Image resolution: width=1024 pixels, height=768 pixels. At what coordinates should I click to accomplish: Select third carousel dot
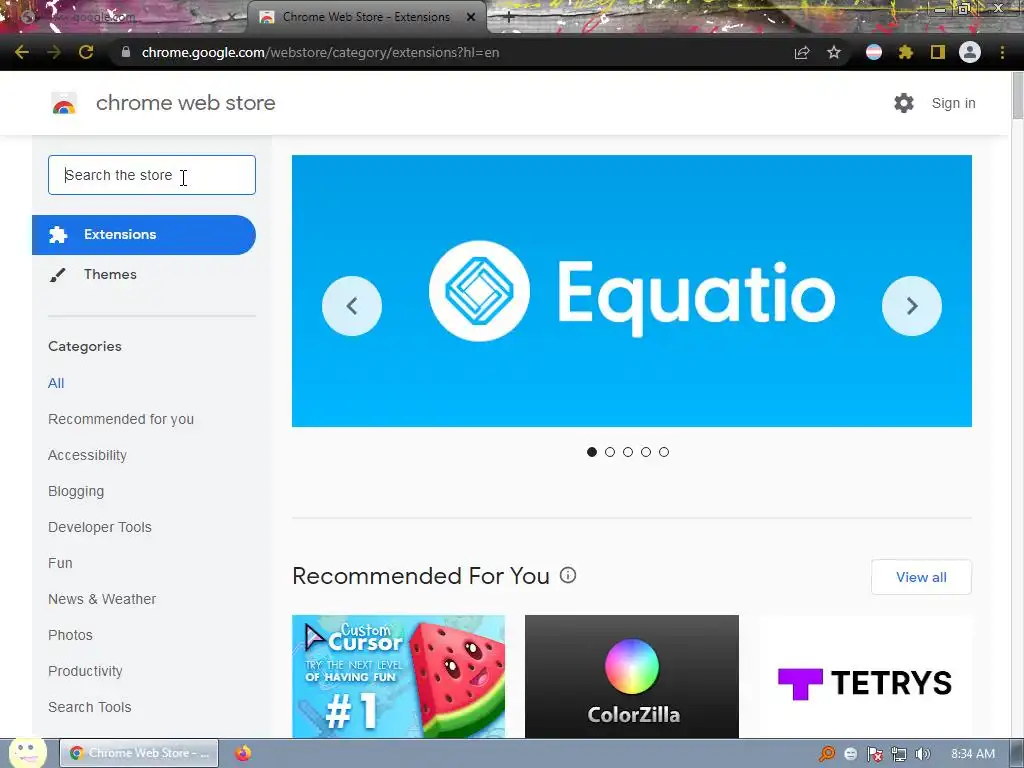coord(628,452)
